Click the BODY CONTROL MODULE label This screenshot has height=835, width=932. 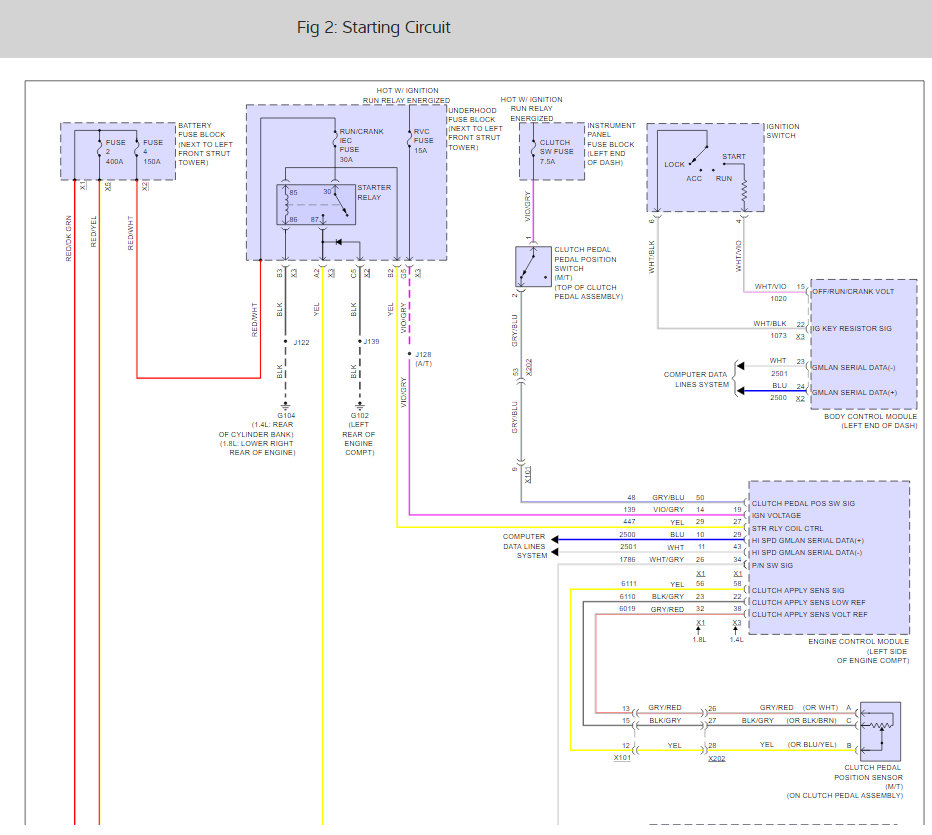tap(871, 416)
